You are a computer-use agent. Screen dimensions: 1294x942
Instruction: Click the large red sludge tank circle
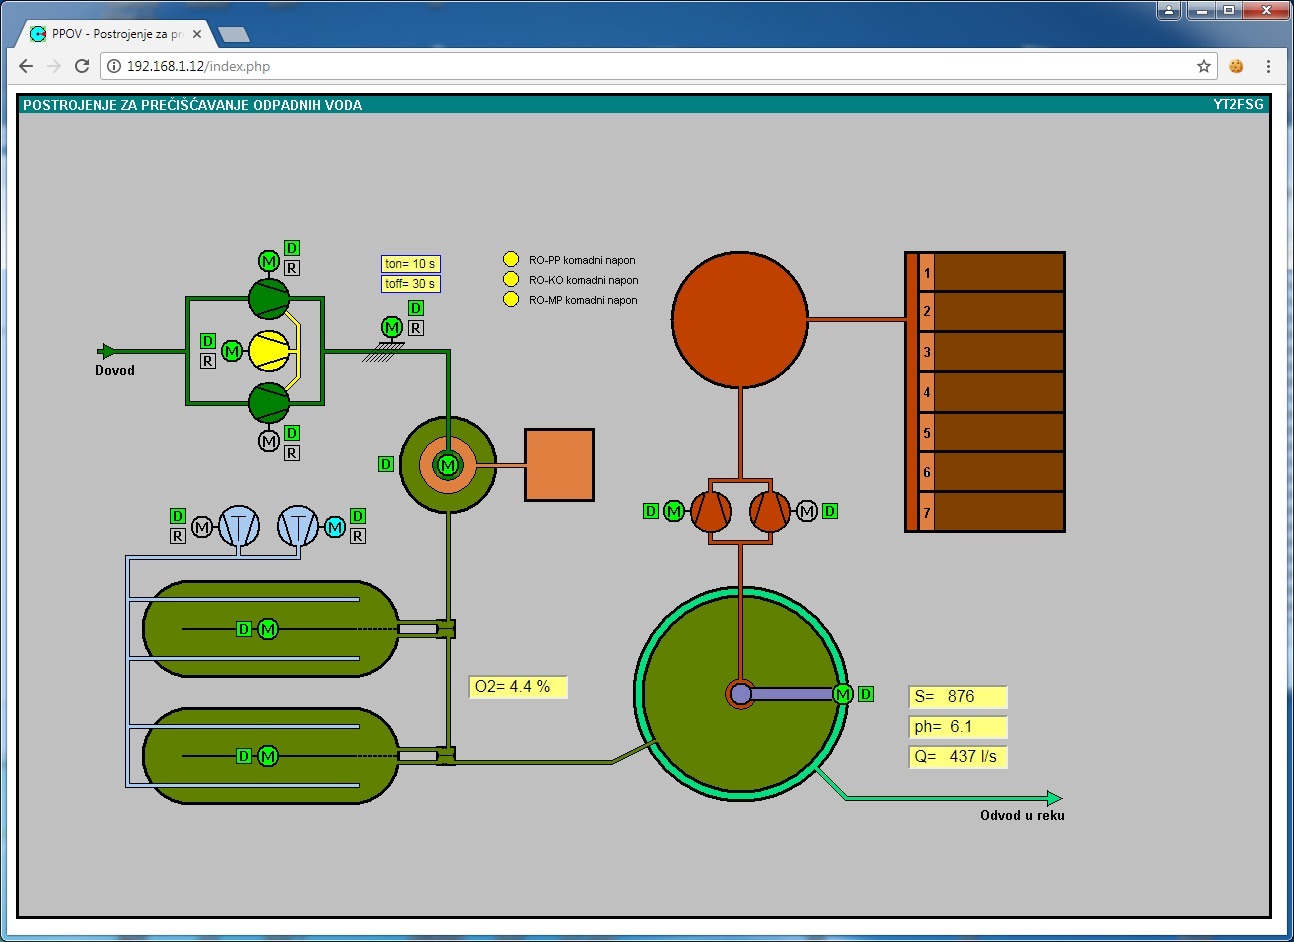(740, 319)
